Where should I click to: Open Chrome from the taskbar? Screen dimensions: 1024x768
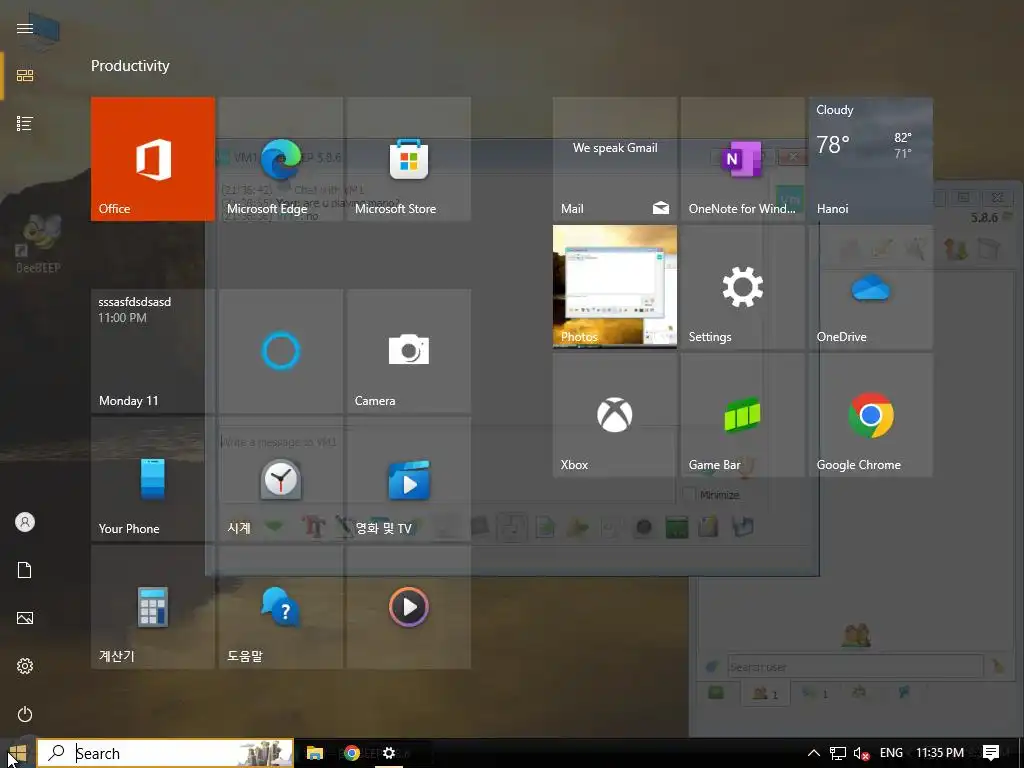352,753
